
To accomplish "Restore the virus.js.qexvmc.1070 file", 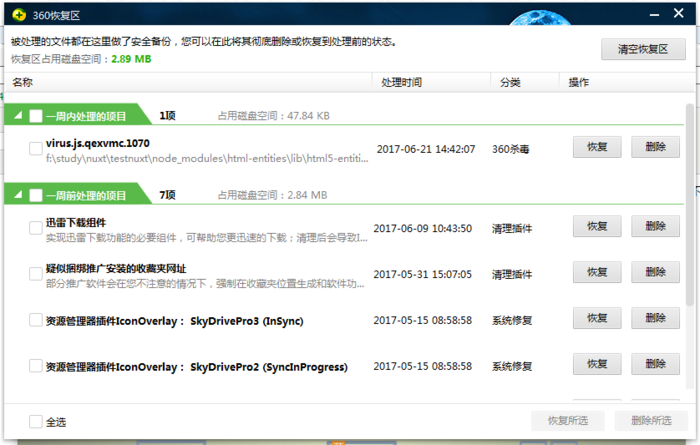I will 597,147.
